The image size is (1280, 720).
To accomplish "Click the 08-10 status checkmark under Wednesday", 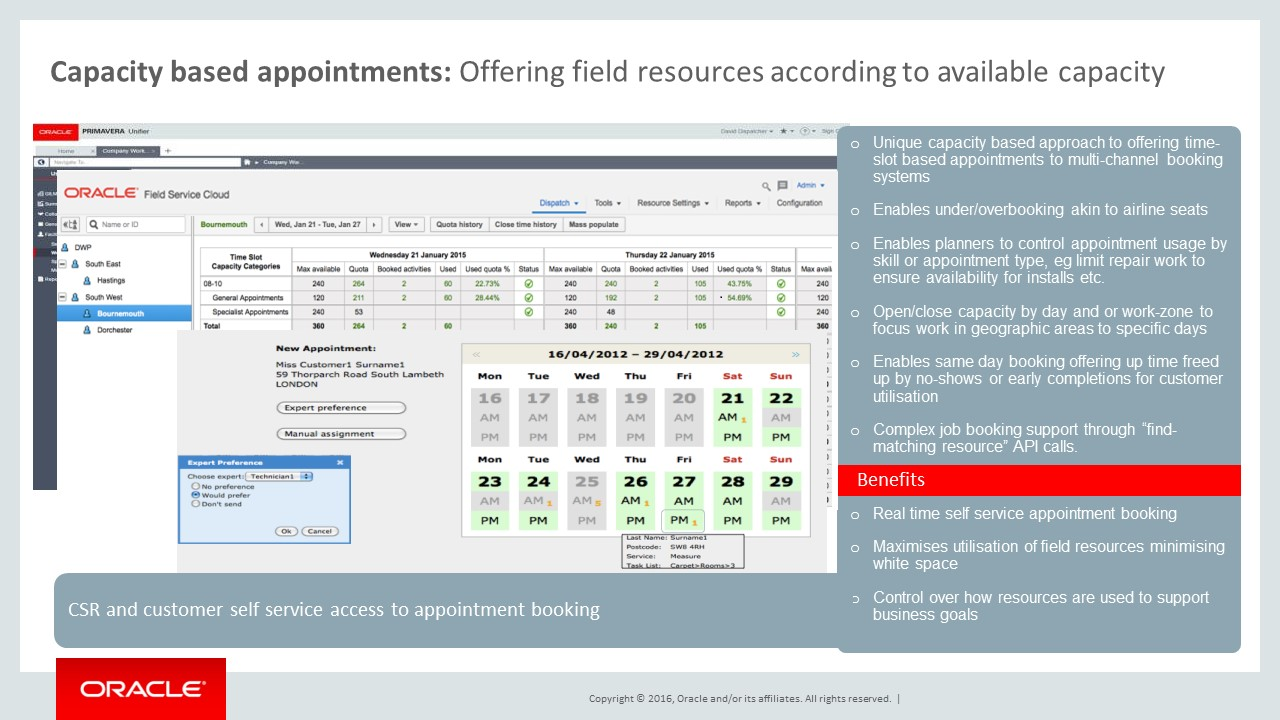I will (x=529, y=283).
